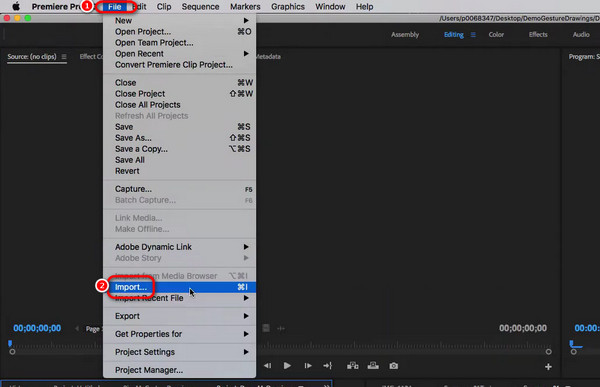Expand Import Recent File submenu
Viewport: 600px width, 387px height.
(x=179, y=298)
